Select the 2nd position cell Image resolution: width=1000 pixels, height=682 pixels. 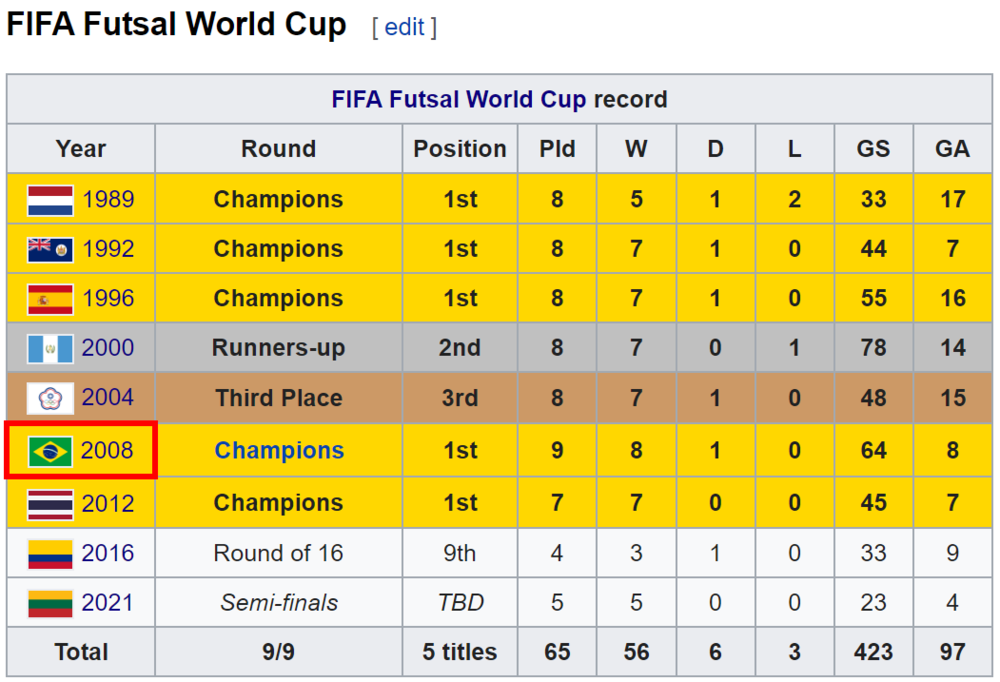point(460,348)
